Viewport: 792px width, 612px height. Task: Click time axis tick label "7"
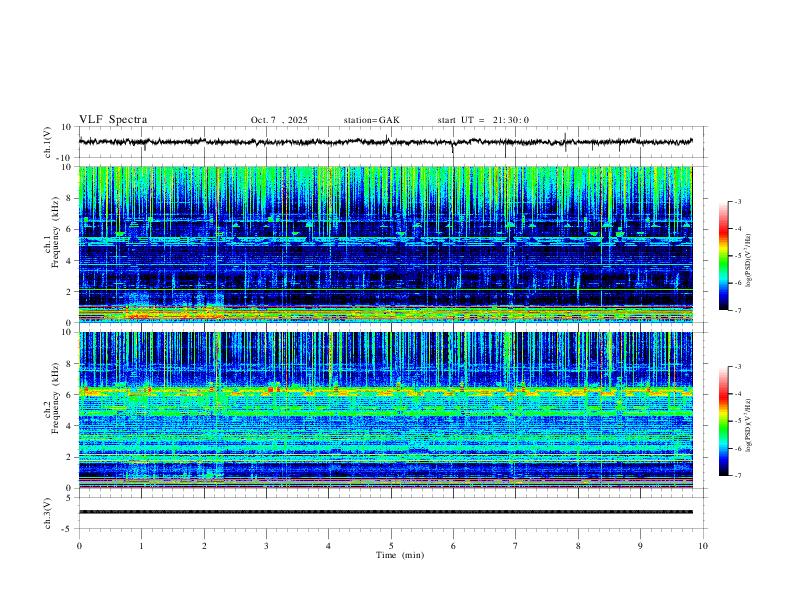point(516,546)
